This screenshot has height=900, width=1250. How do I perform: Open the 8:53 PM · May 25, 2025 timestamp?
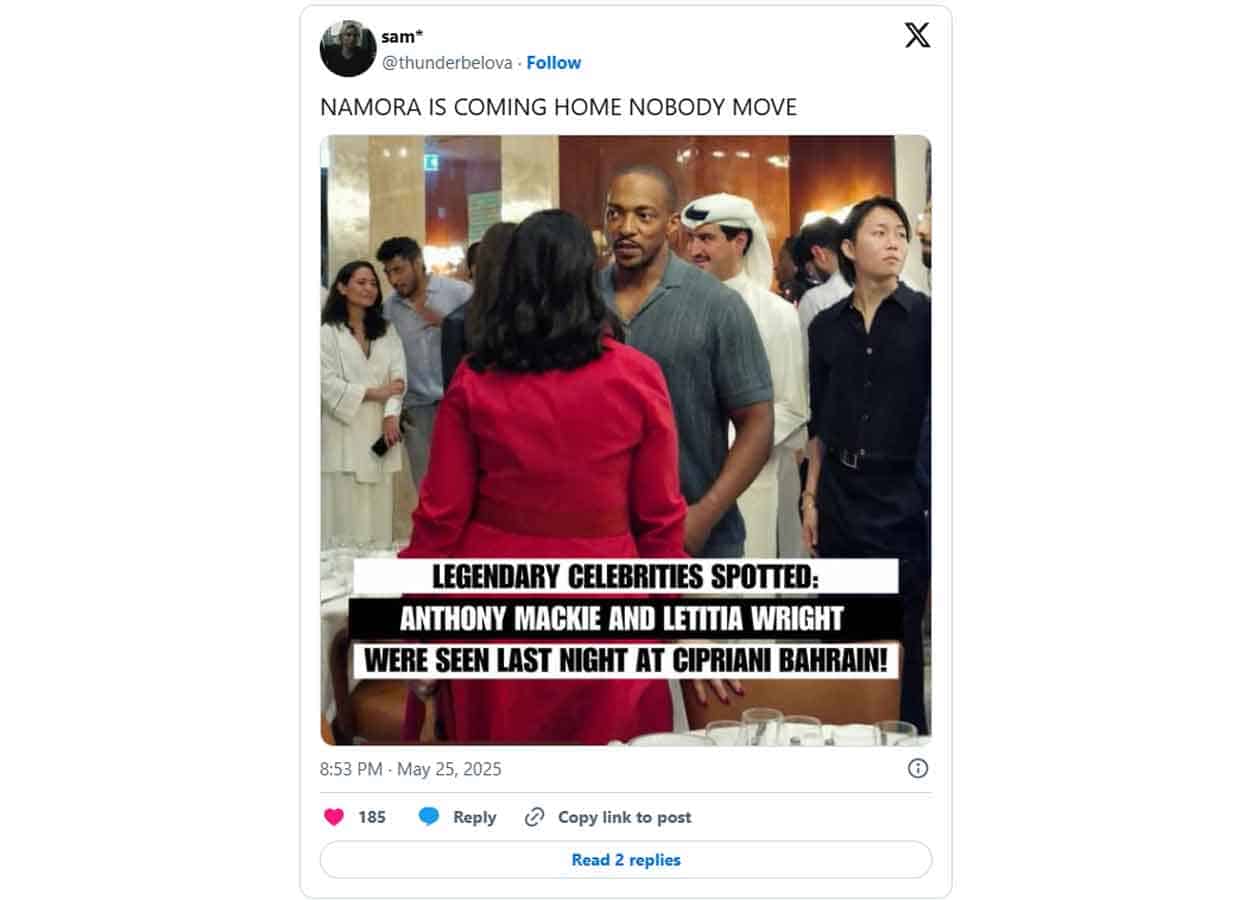point(411,769)
